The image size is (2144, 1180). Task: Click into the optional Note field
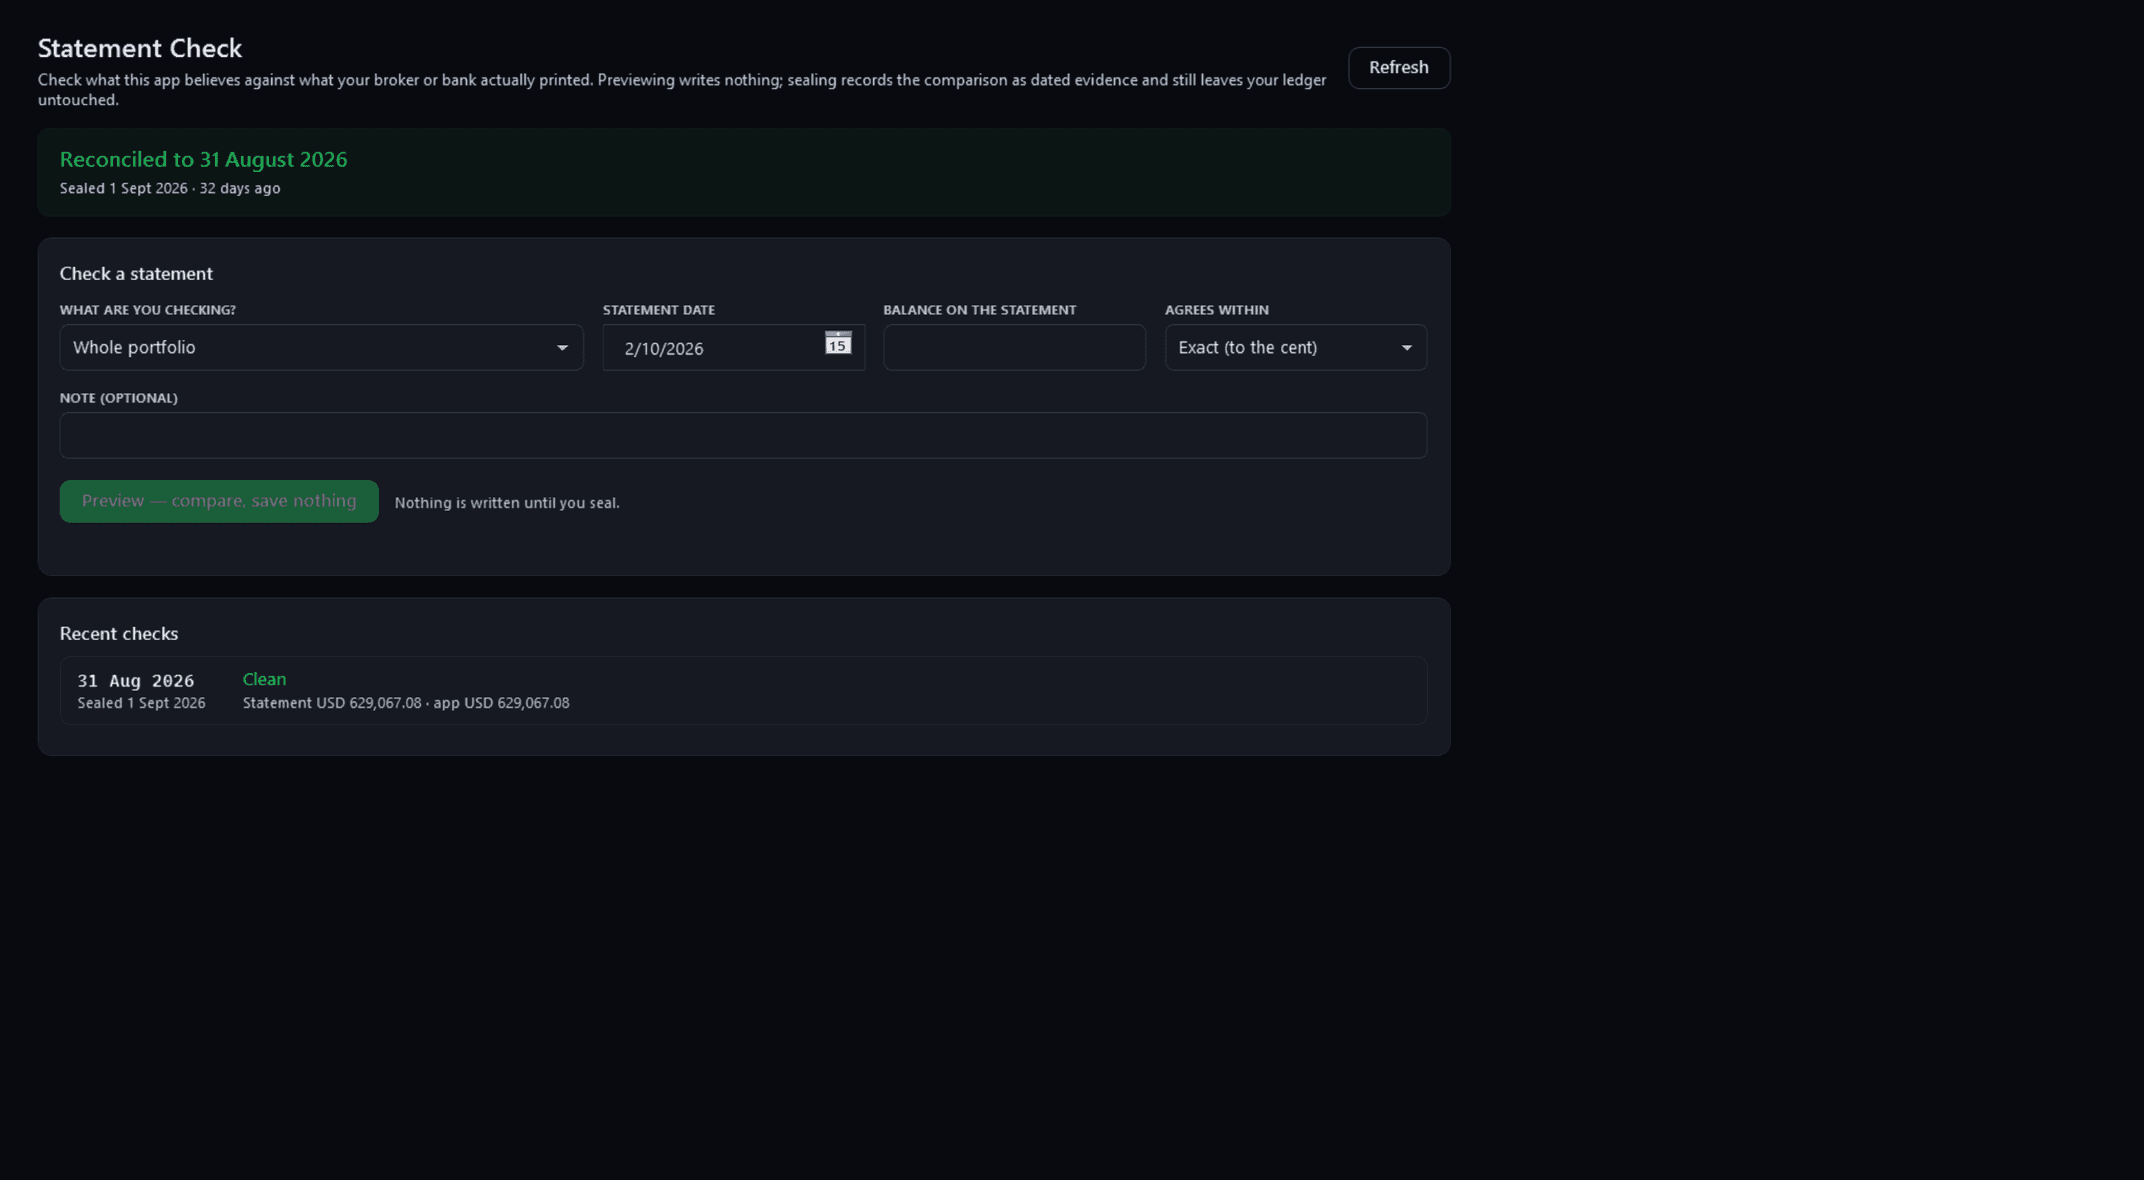[x=743, y=435]
